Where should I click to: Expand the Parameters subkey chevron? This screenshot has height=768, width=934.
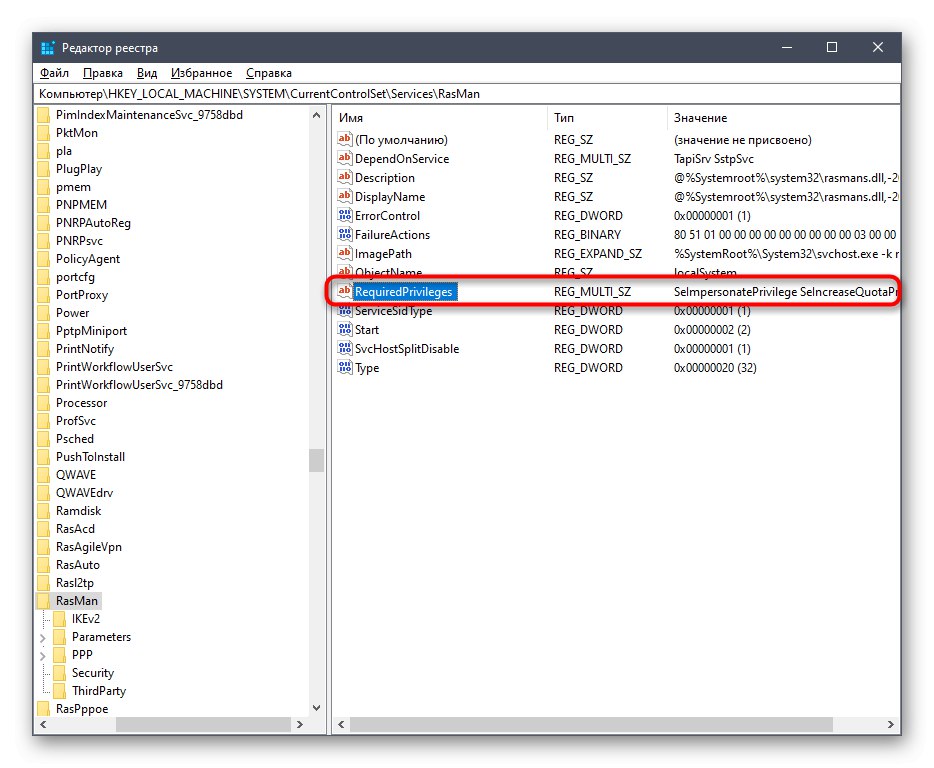[x=43, y=638]
